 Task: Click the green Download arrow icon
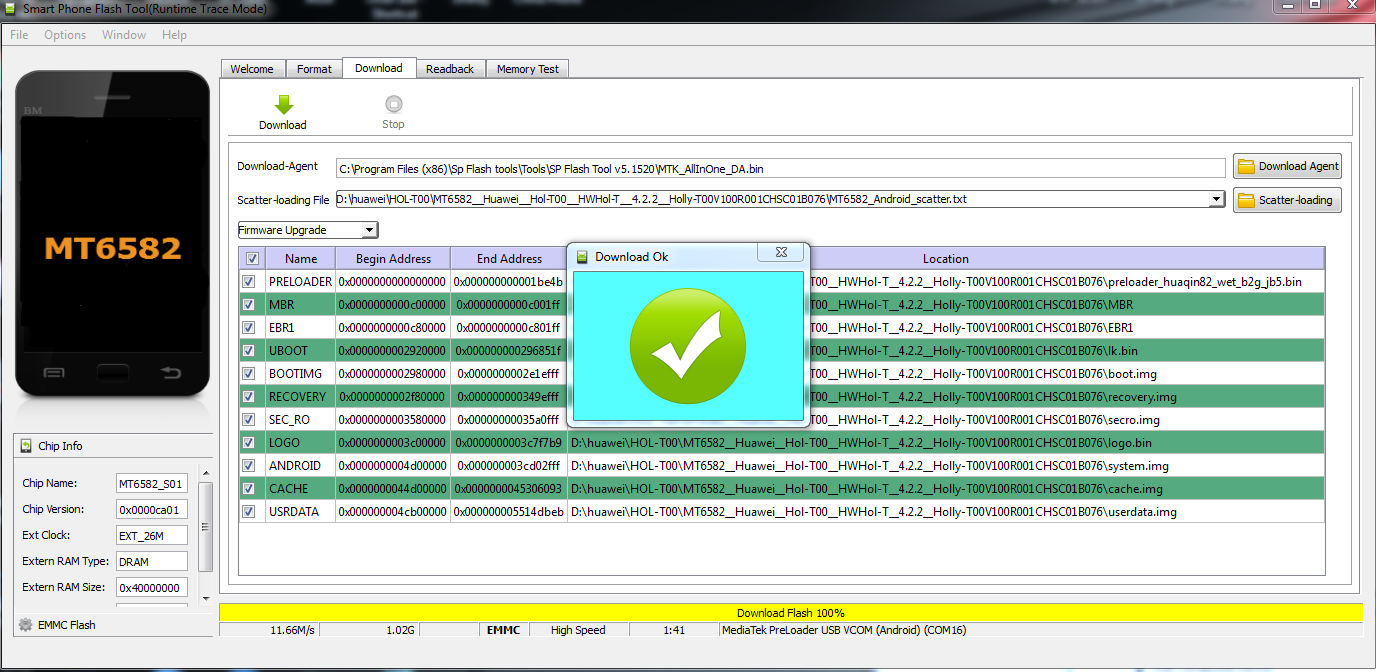coord(283,105)
